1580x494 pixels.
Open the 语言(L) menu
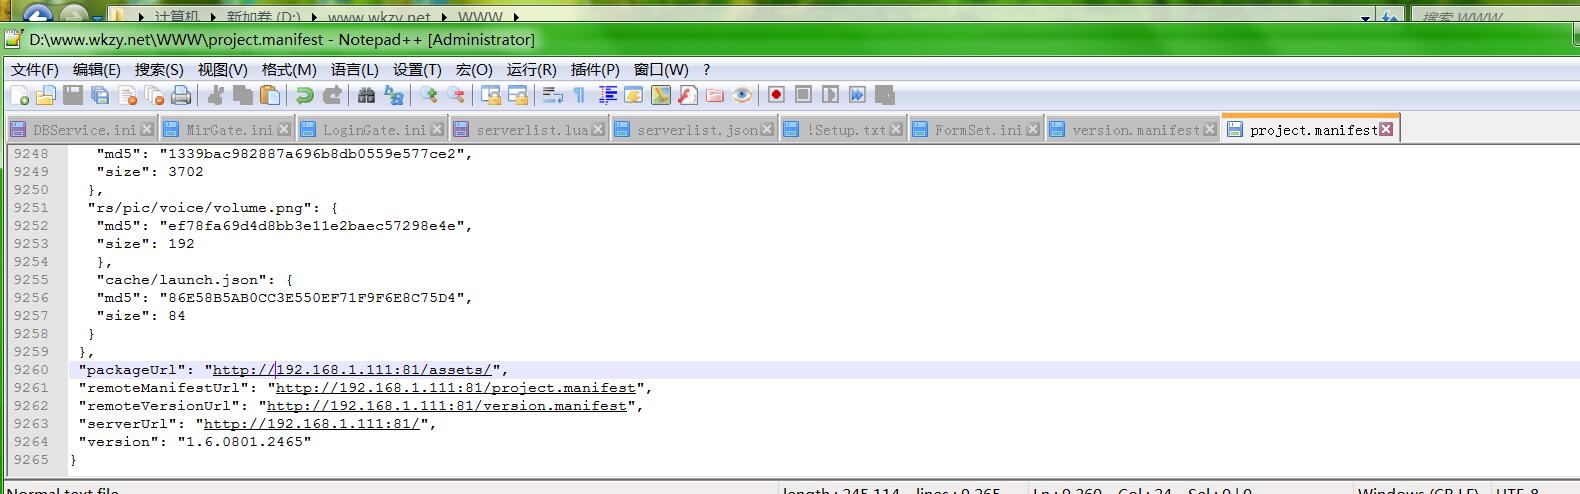[x=354, y=69]
